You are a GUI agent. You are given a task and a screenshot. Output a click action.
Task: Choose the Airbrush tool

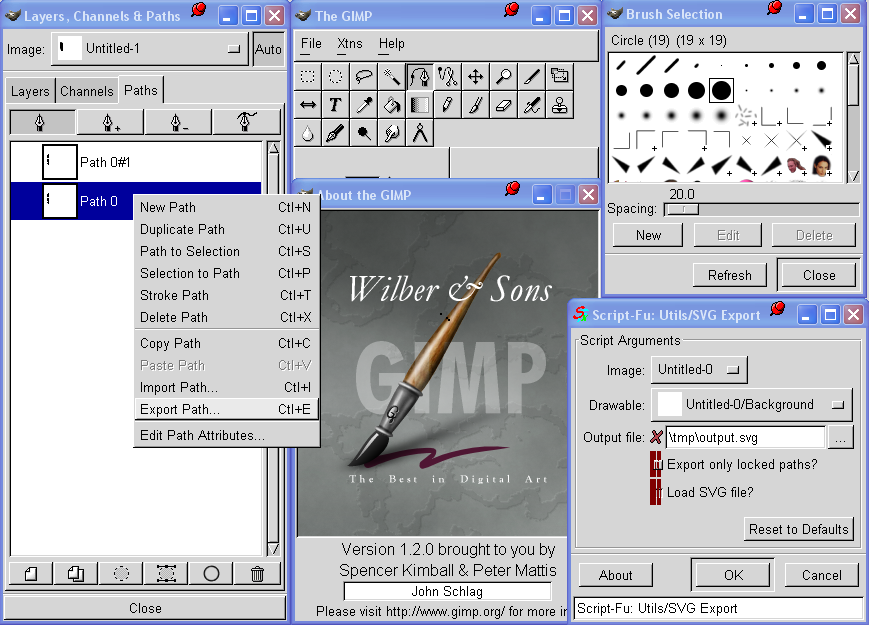(531, 105)
